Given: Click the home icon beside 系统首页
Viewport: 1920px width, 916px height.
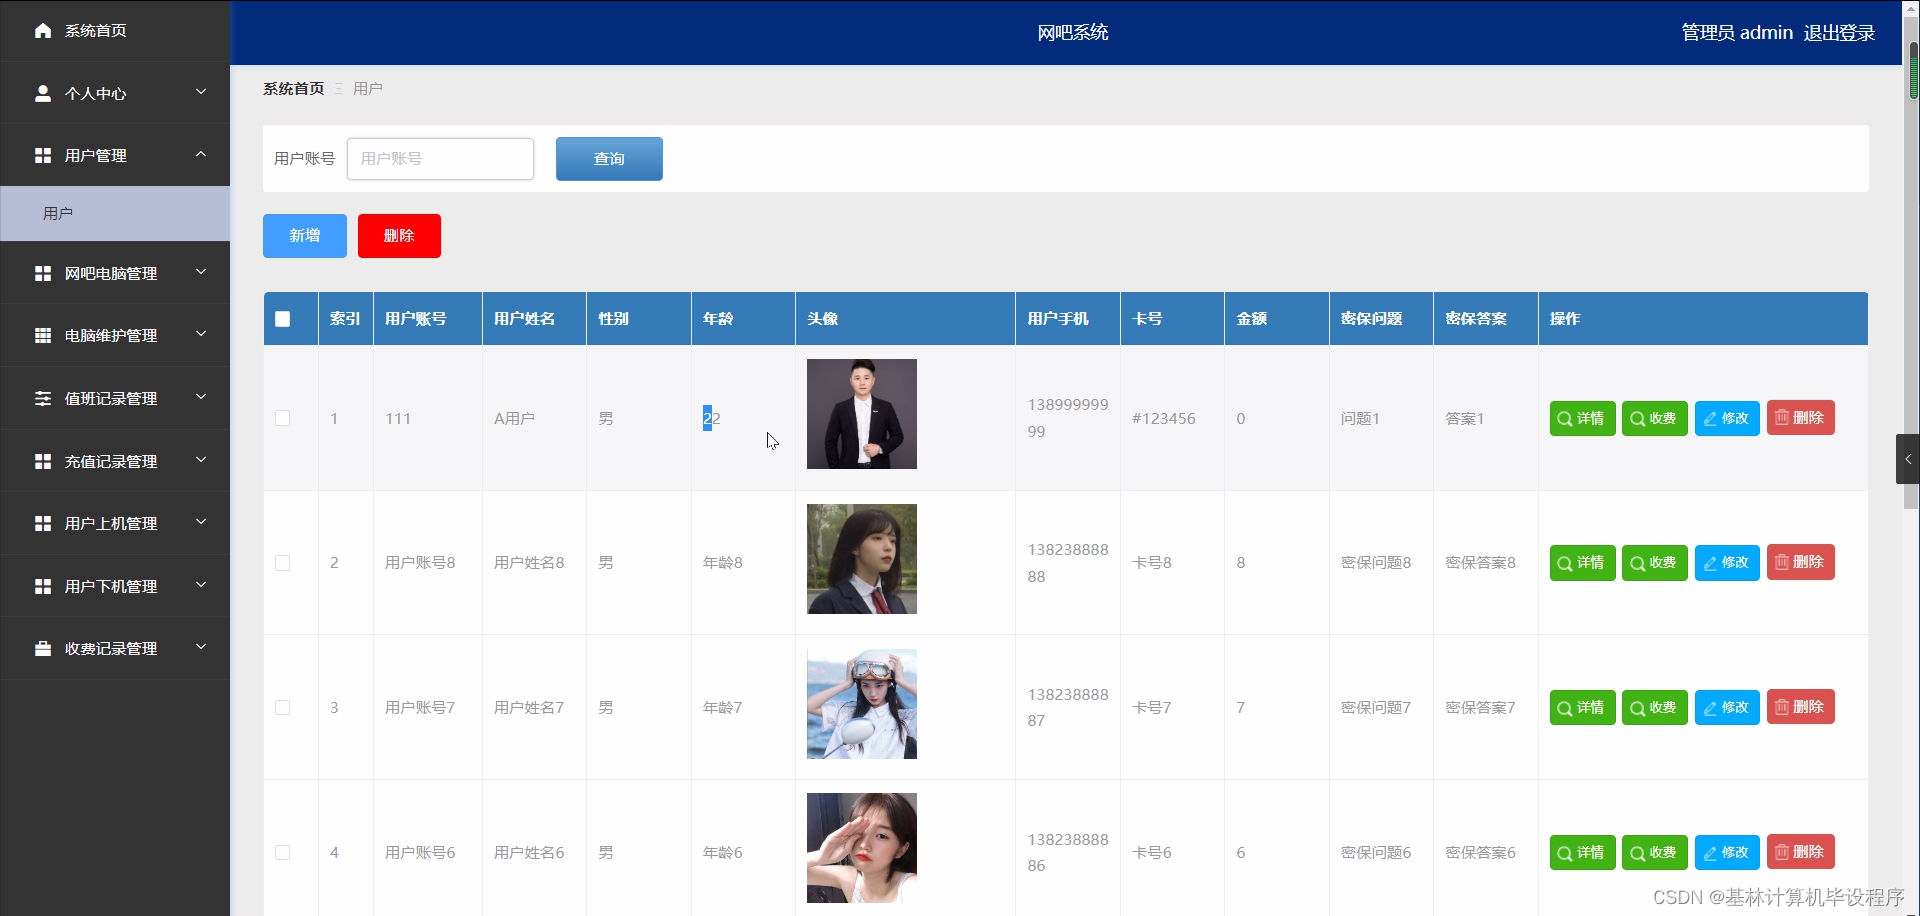Looking at the screenshot, I should click(42, 31).
